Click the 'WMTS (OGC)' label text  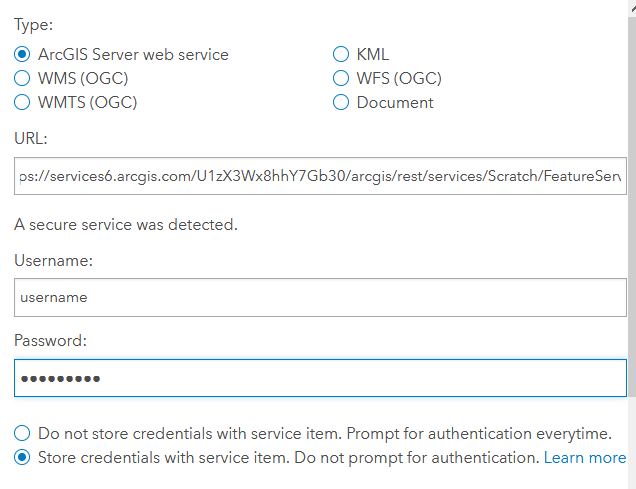(x=87, y=102)
